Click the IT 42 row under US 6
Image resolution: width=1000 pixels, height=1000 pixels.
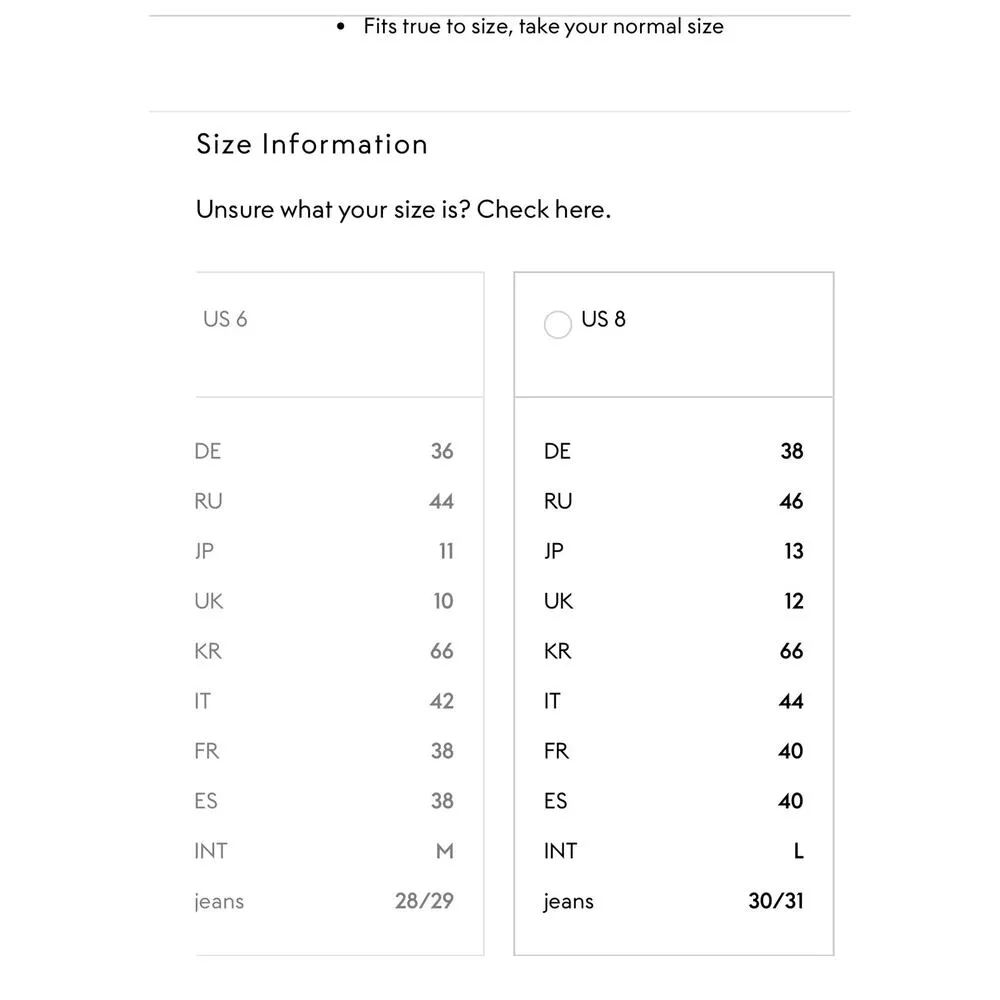(324, 701)
